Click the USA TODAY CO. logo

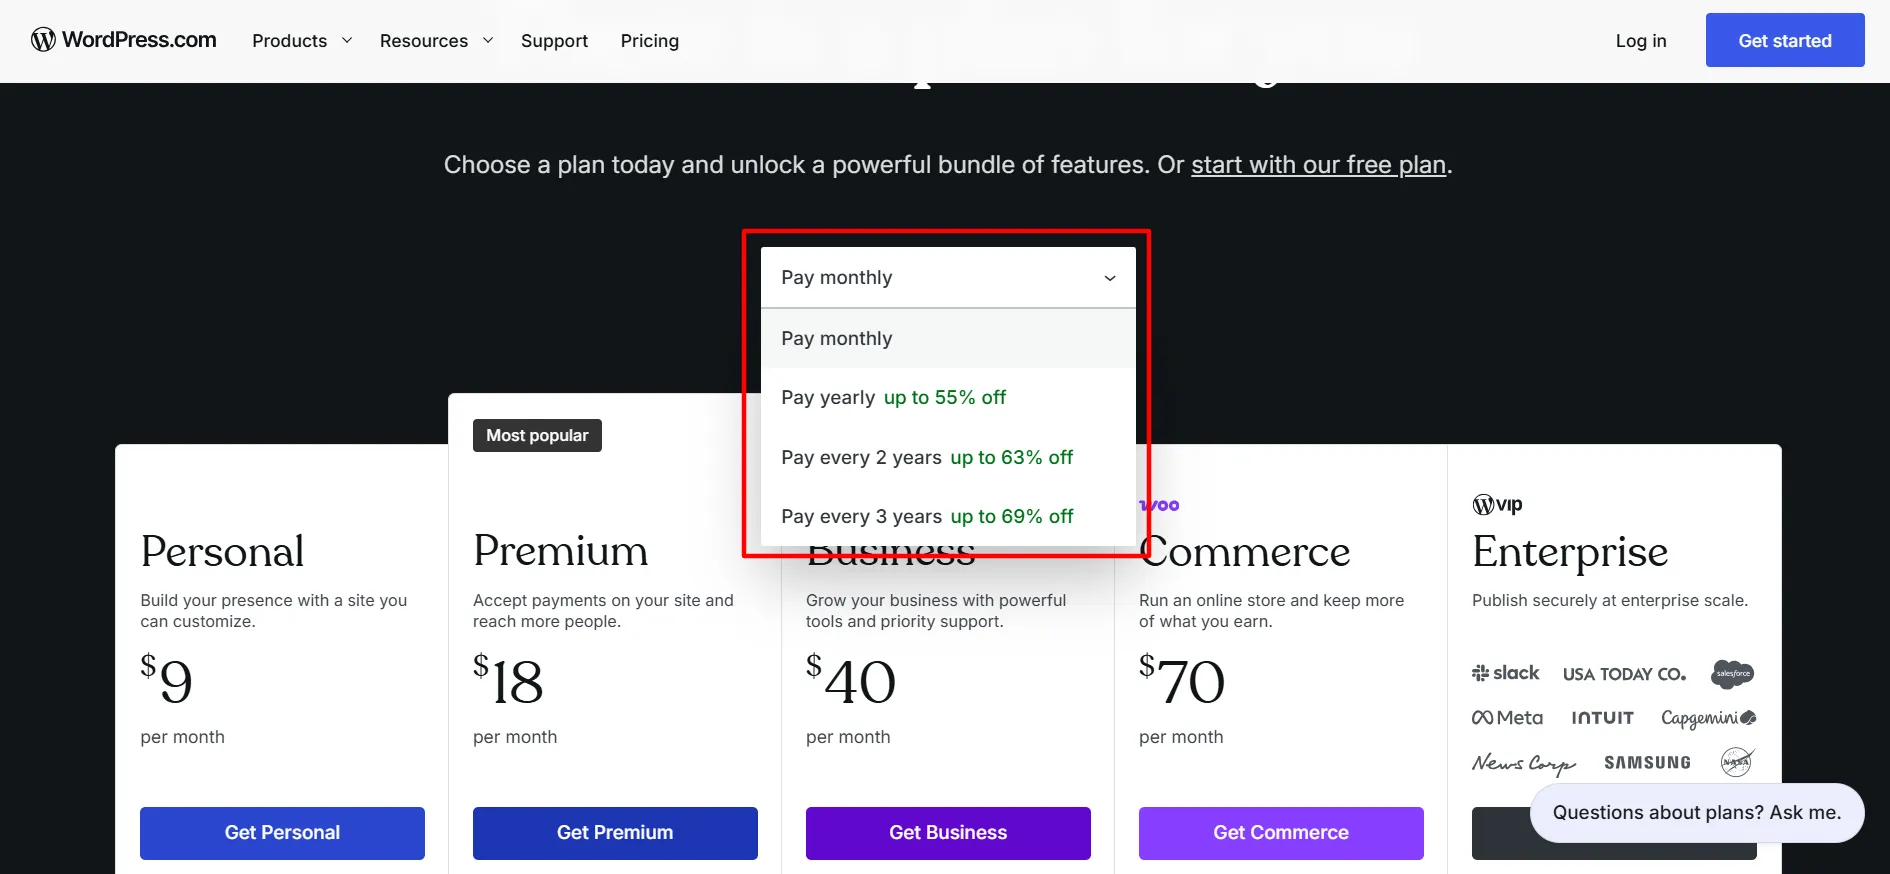pyautogui.click(x=1624, y=674)
